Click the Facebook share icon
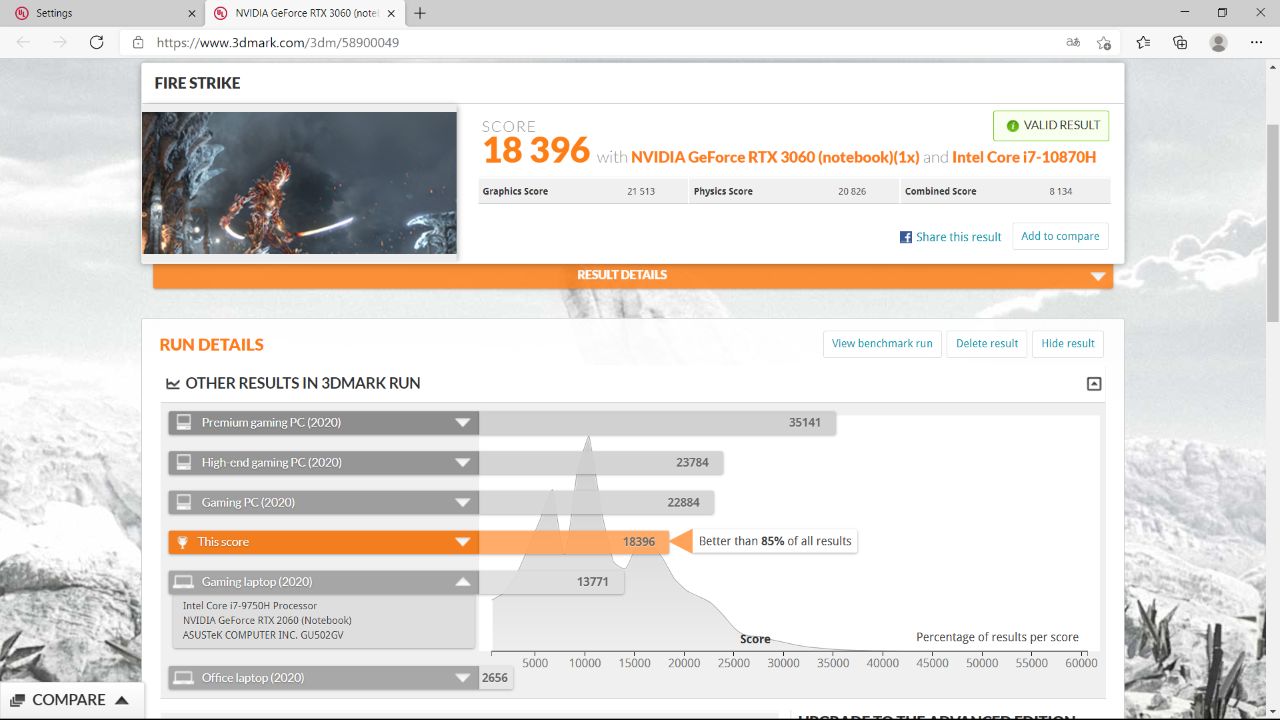Screen dimensions: 1280x720 click(x=906, y=237)
